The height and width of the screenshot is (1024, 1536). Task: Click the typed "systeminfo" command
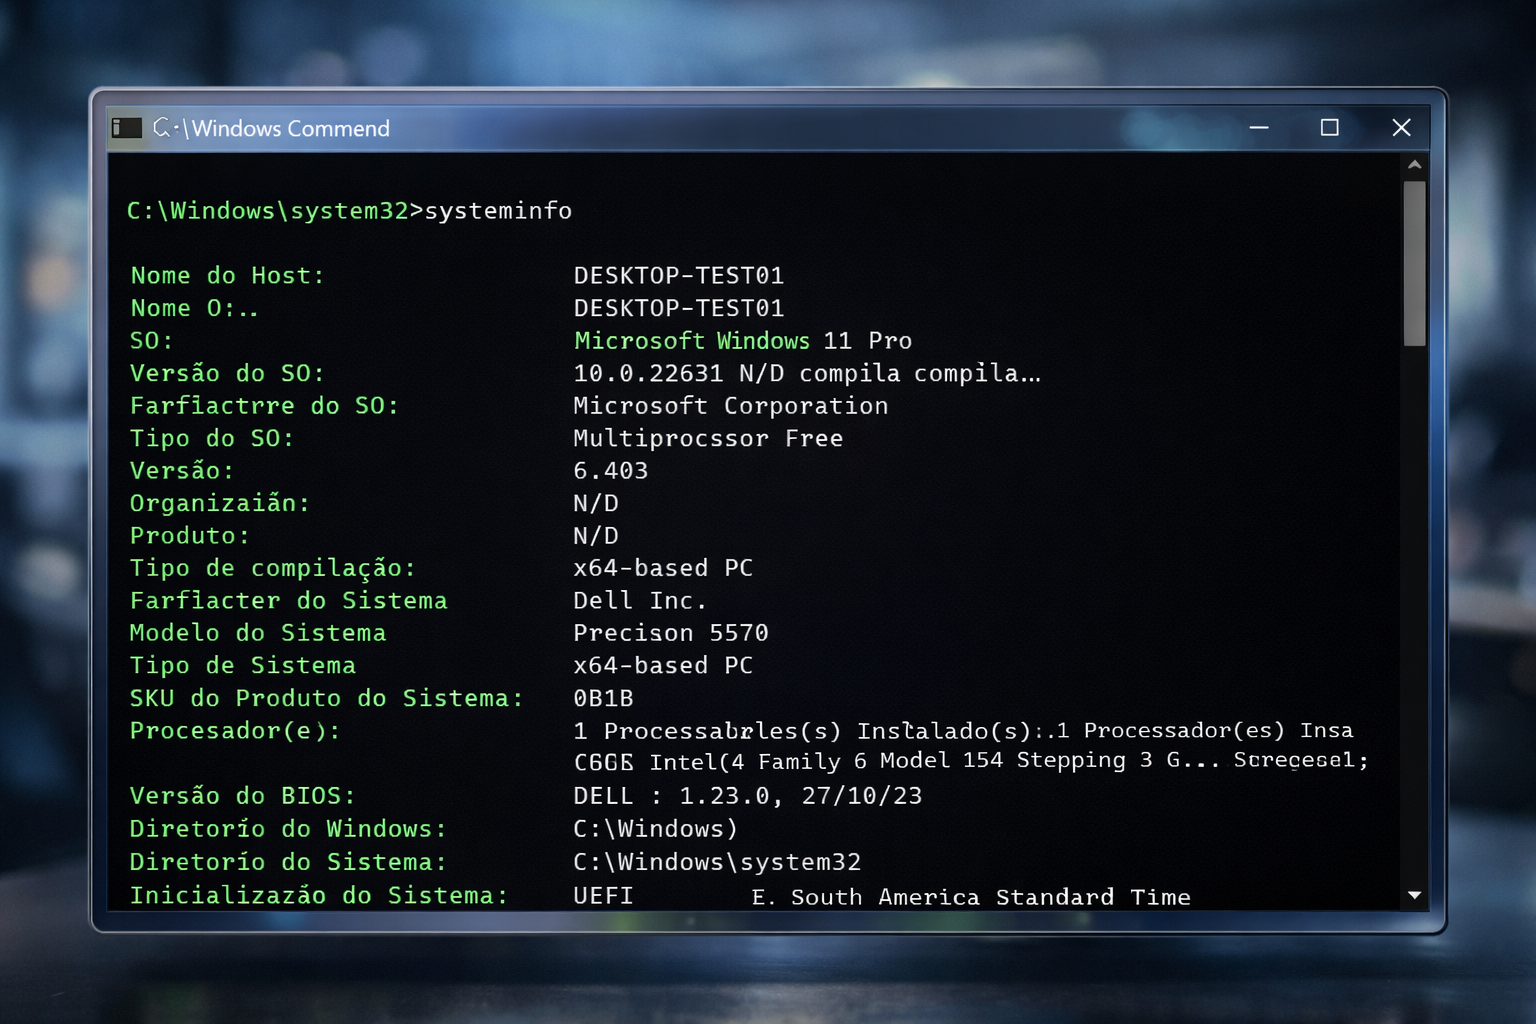(498, 211)
